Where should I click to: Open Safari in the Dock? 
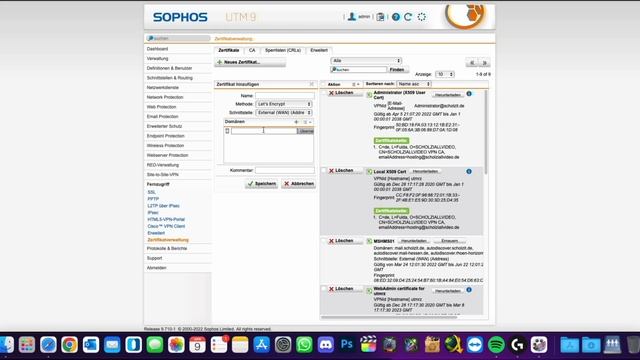point(48,345)
